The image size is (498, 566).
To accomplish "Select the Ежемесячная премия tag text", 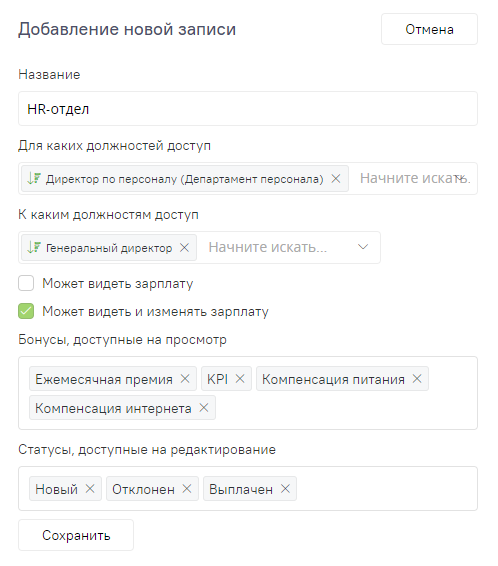I will [x=104, y=379].
